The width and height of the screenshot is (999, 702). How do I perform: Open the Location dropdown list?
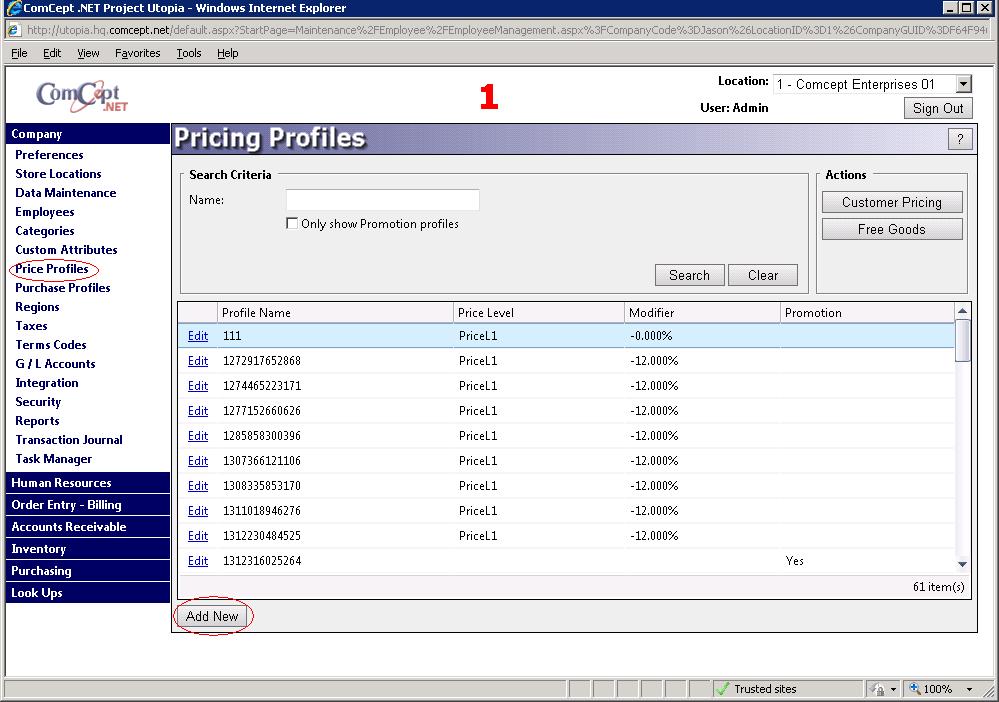pos(963,85)
